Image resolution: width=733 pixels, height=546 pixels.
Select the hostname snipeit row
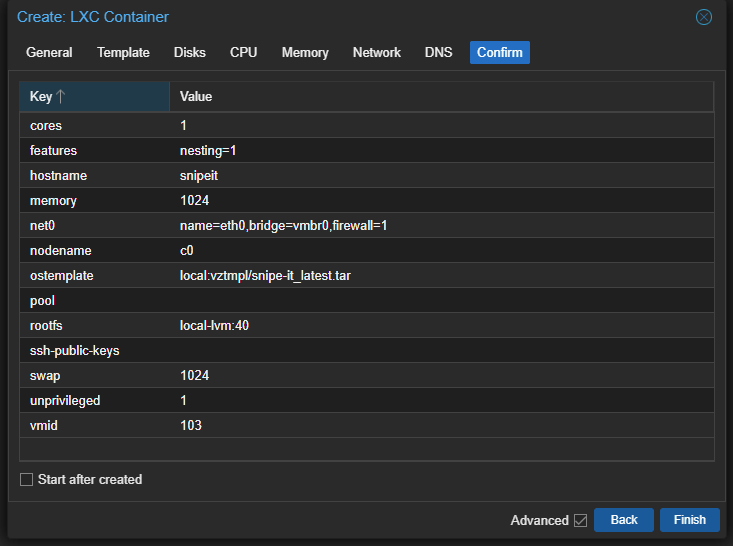coord(366,175)
